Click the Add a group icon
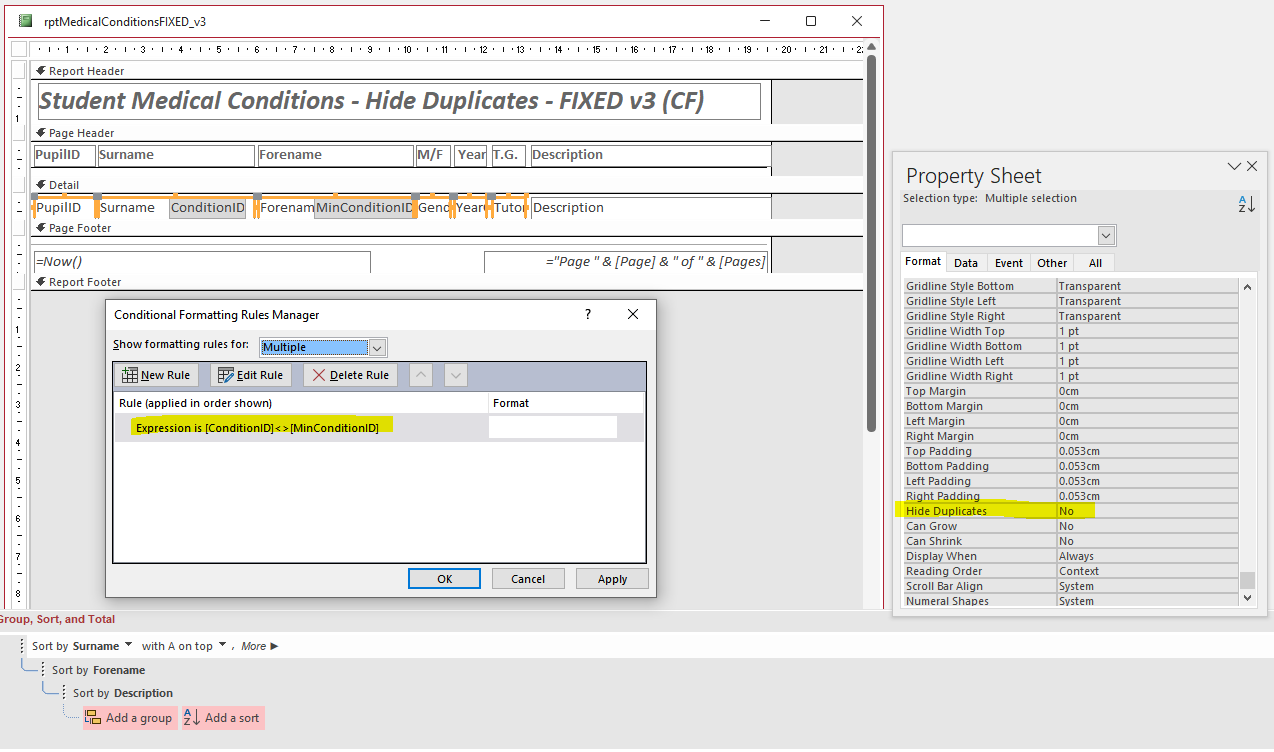Screen dimensions: 1274x752 93,718
